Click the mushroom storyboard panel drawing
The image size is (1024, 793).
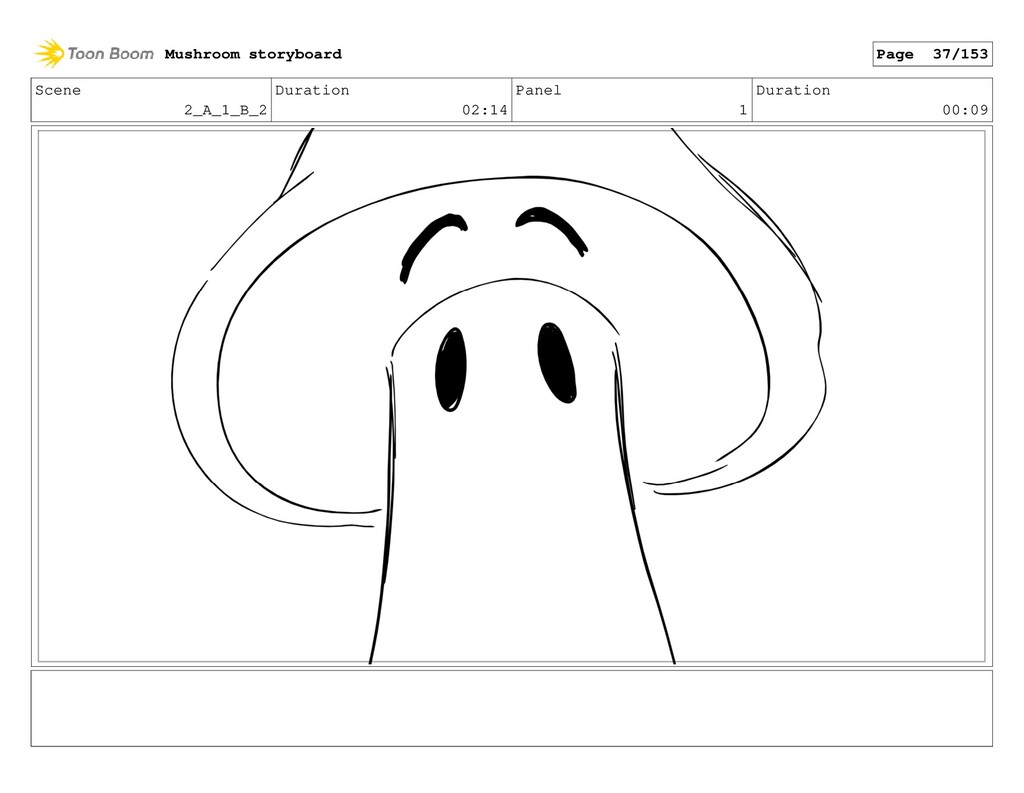[511, 396]
